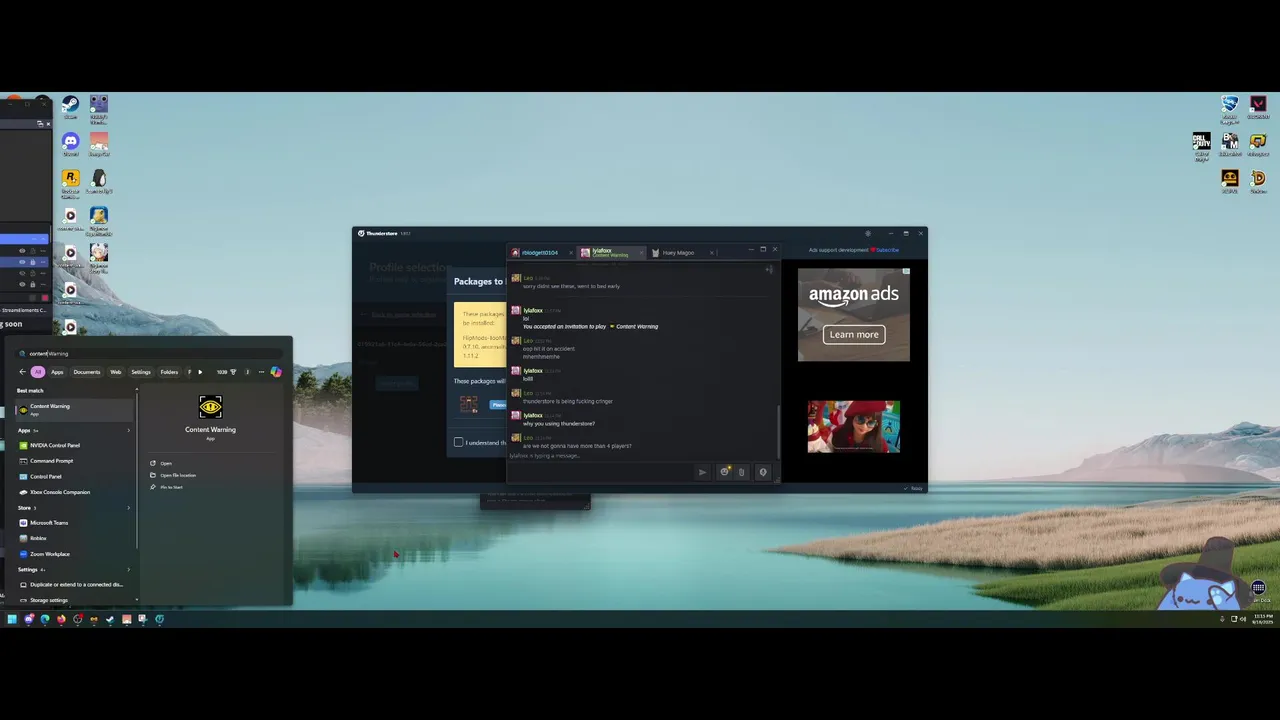Image resolution: width=1280 pixels, height=720 pixels.
Task: Go back with the search panel arrow
Action: [23, 372]
